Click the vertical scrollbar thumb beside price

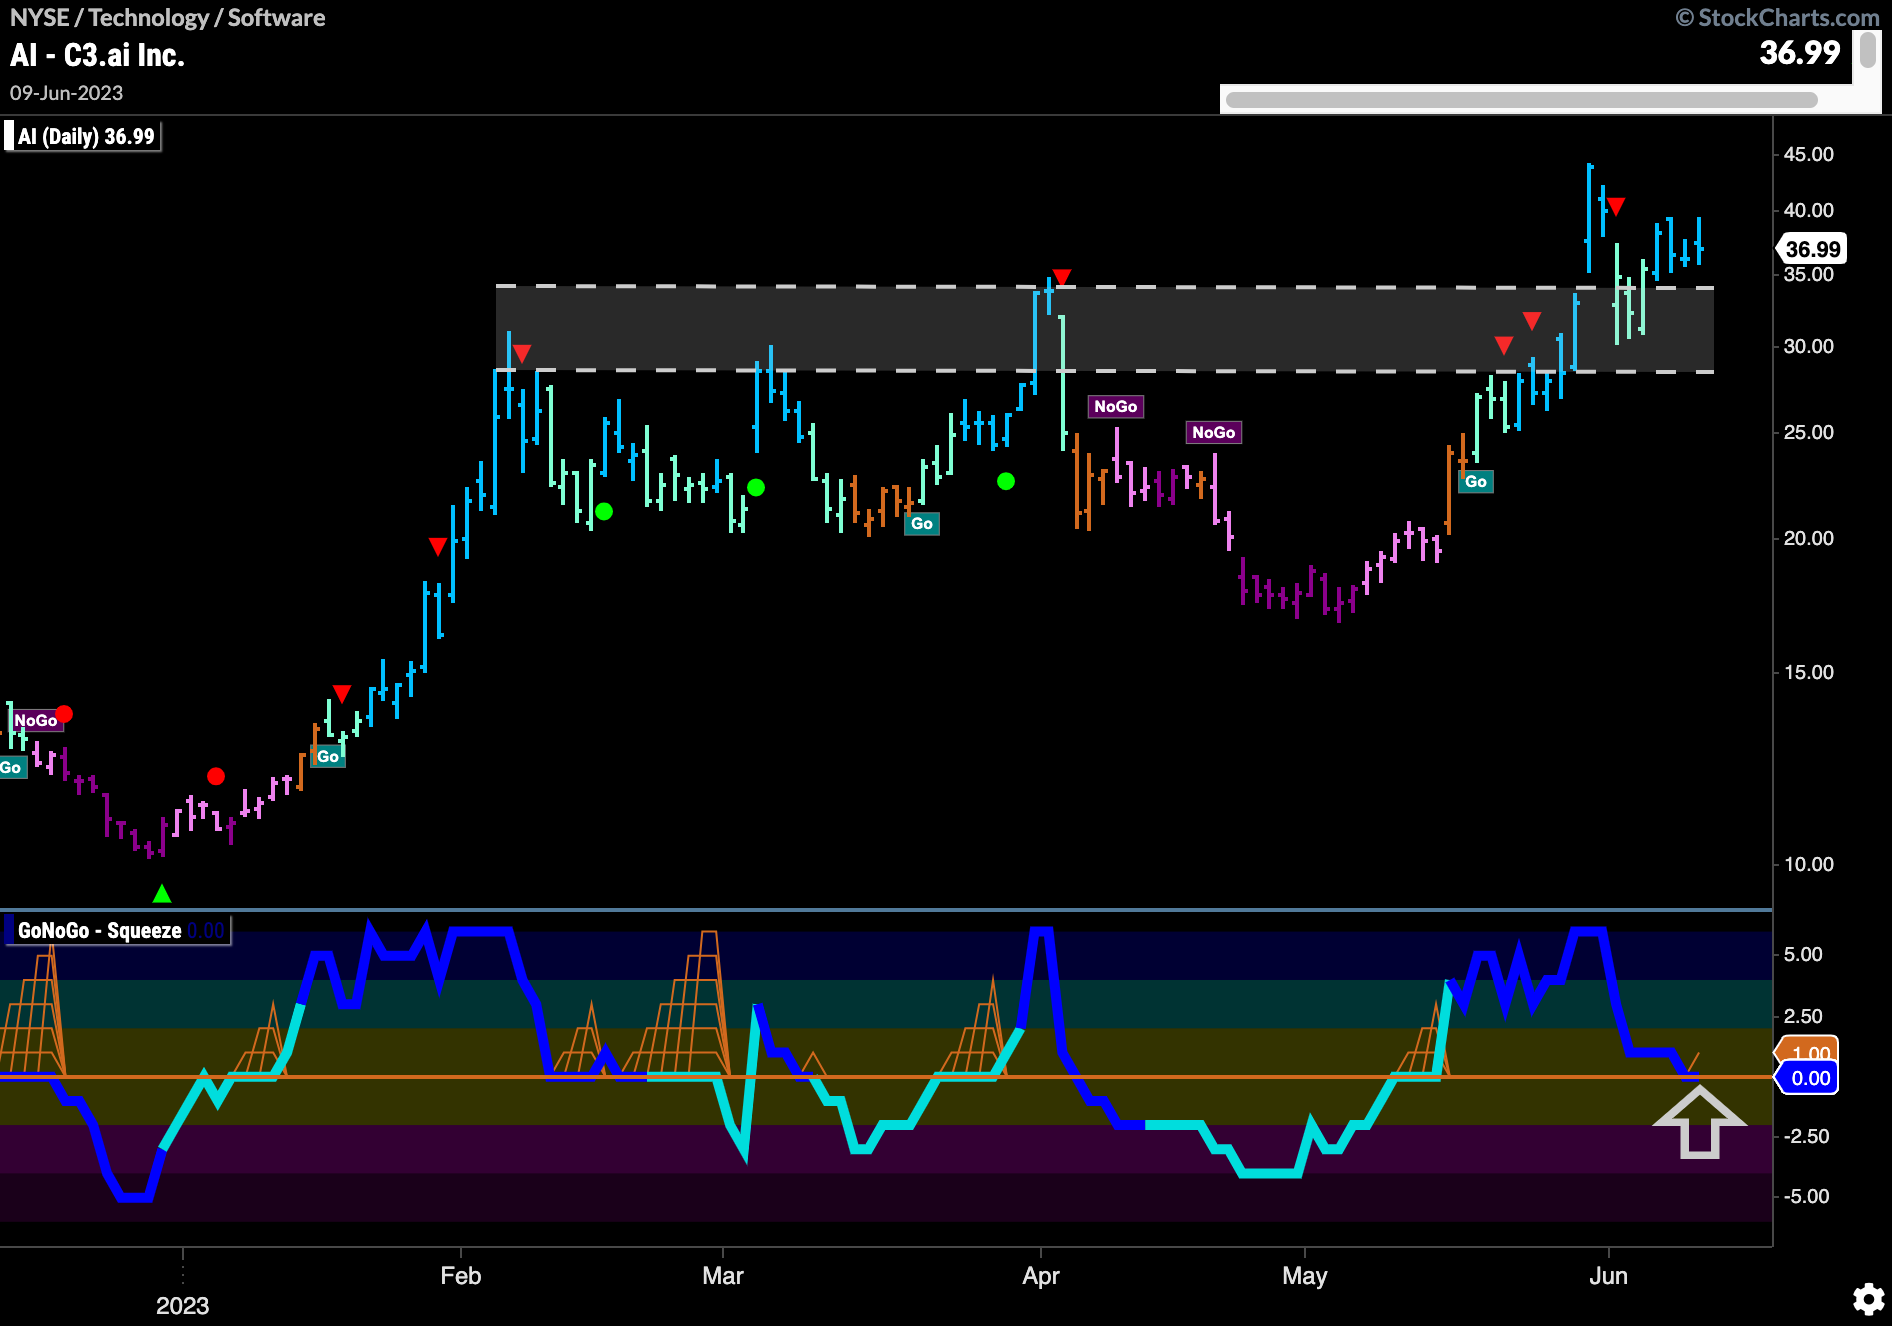1867,50
